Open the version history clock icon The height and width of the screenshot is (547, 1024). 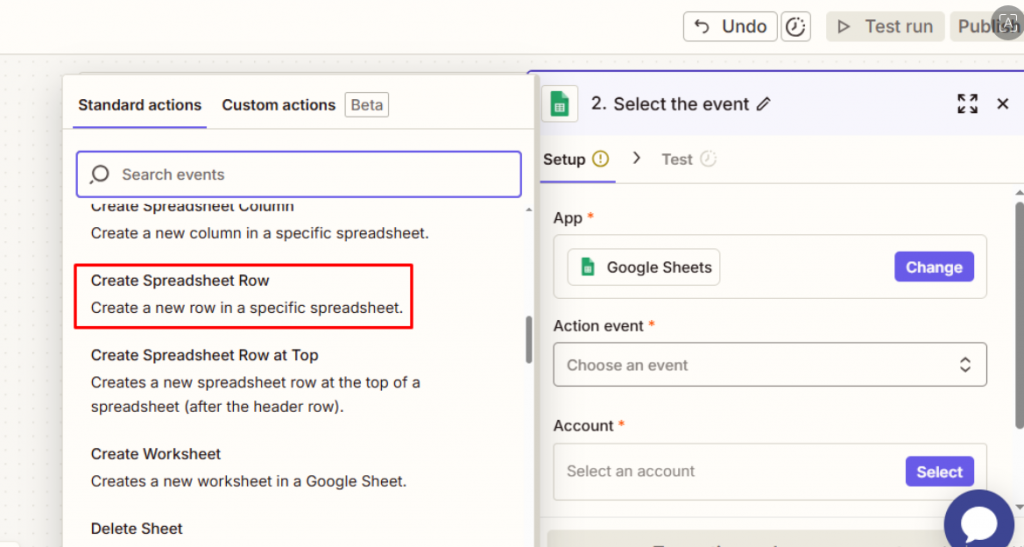coord(796,27)
